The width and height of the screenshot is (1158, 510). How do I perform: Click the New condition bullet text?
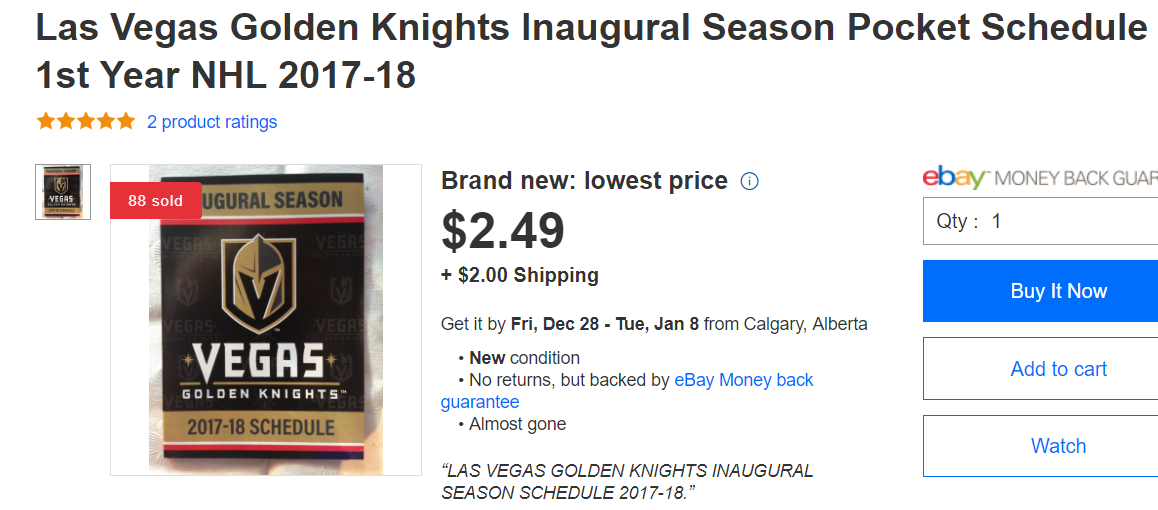click(x=524, y=358)
